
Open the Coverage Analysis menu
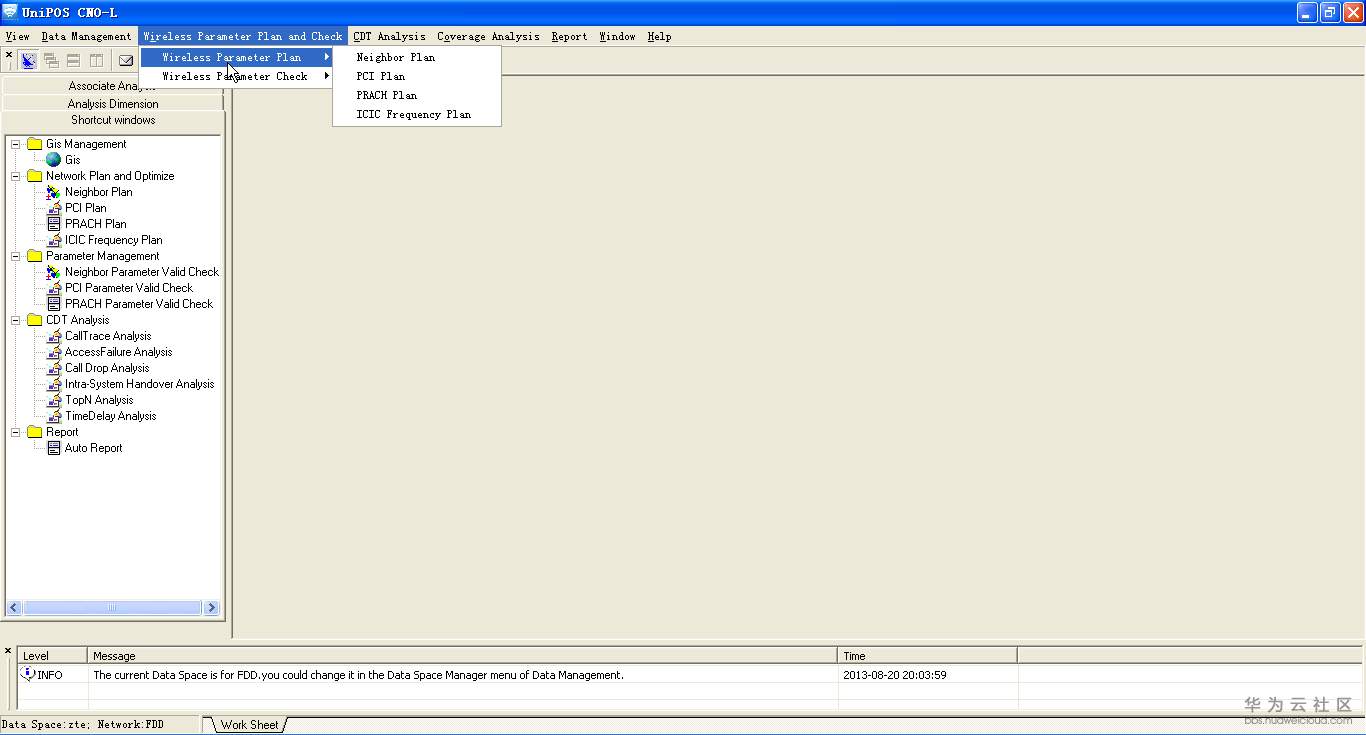[x=488, y=36]
